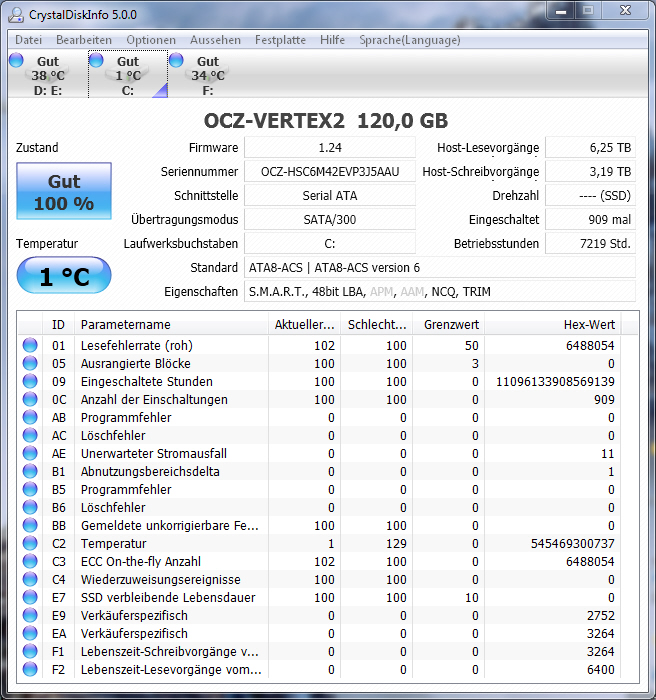Screen dimensions: 656x700
Task: Click the 1 °C temperature button
Action: click(x=64, y=275)
